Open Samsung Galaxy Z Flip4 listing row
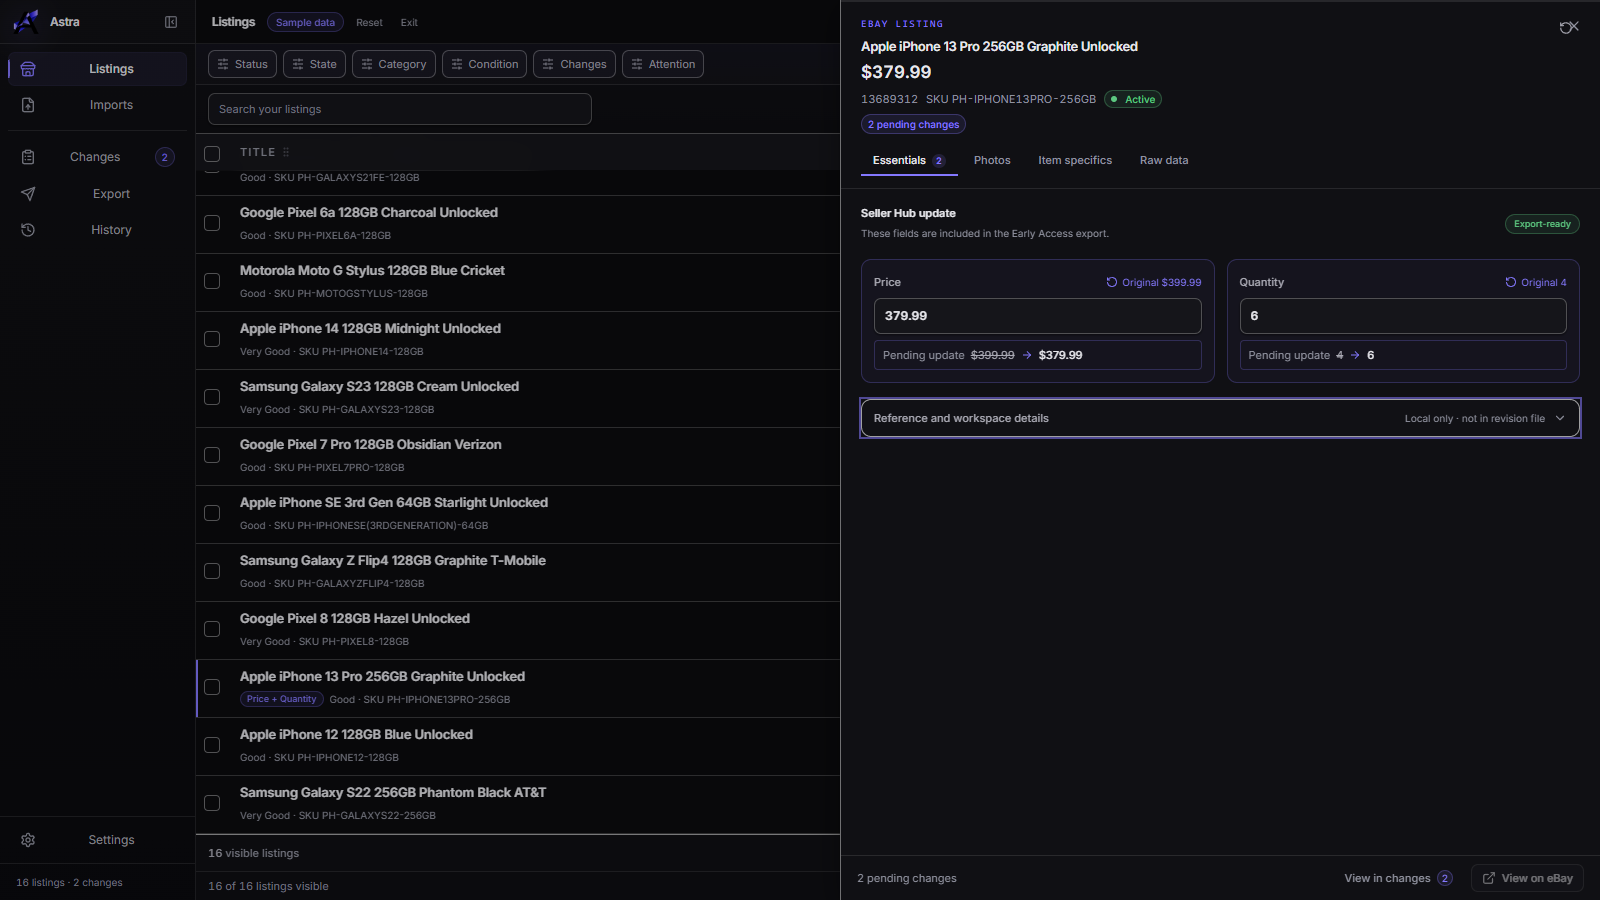Viewport: 1600px width, 900px height. (518, 572)
